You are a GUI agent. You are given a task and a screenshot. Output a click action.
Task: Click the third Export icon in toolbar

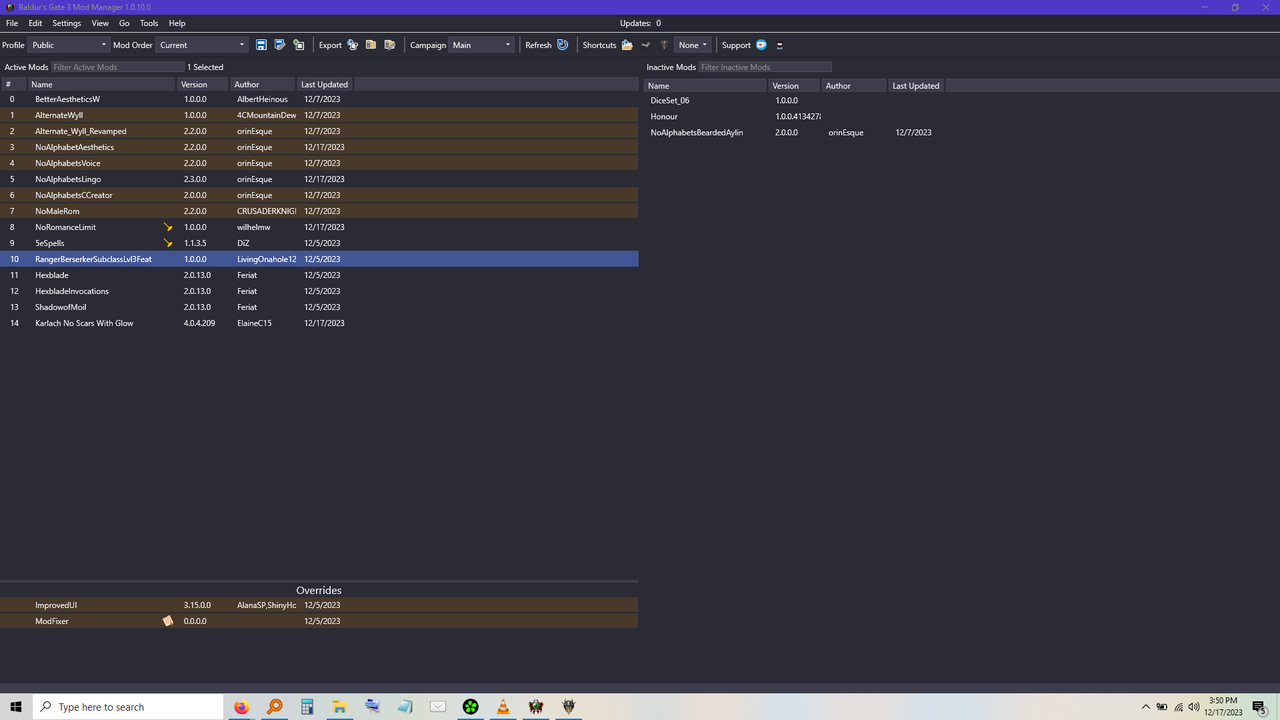(x=390, y=45)
